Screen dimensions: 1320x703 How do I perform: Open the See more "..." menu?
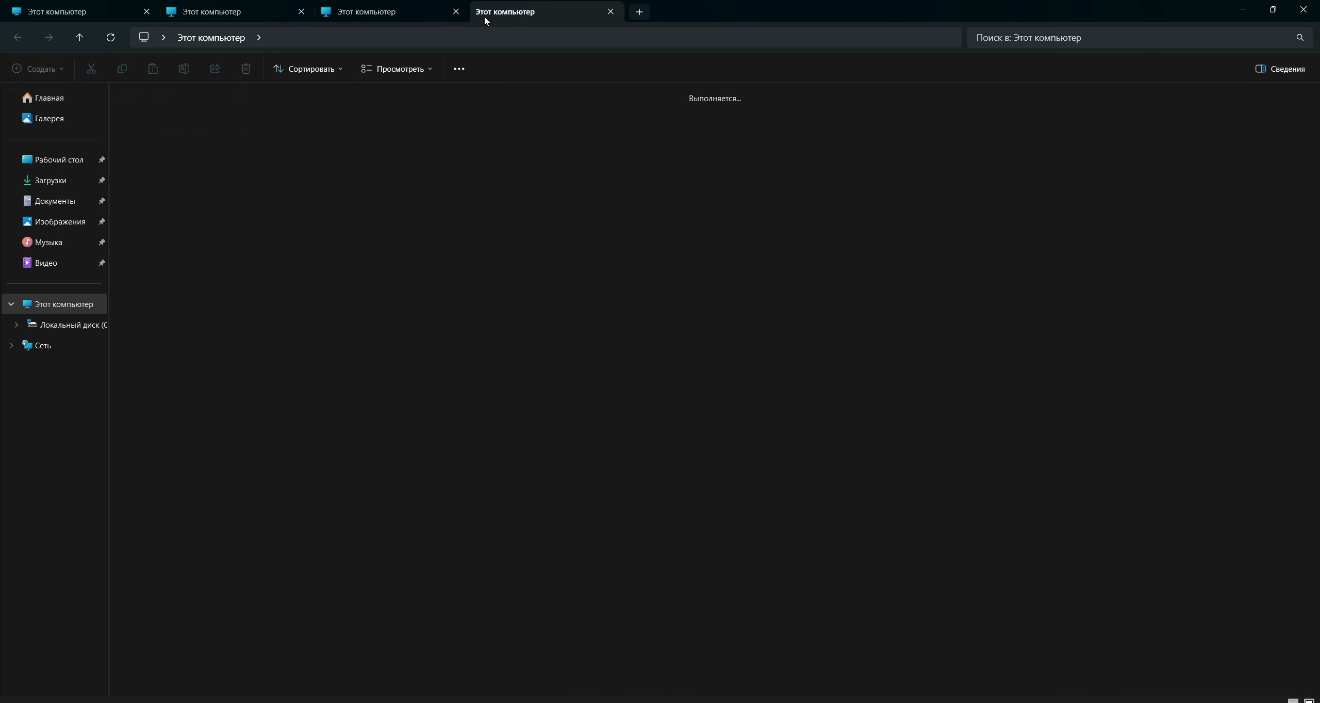tap(459, 69)
